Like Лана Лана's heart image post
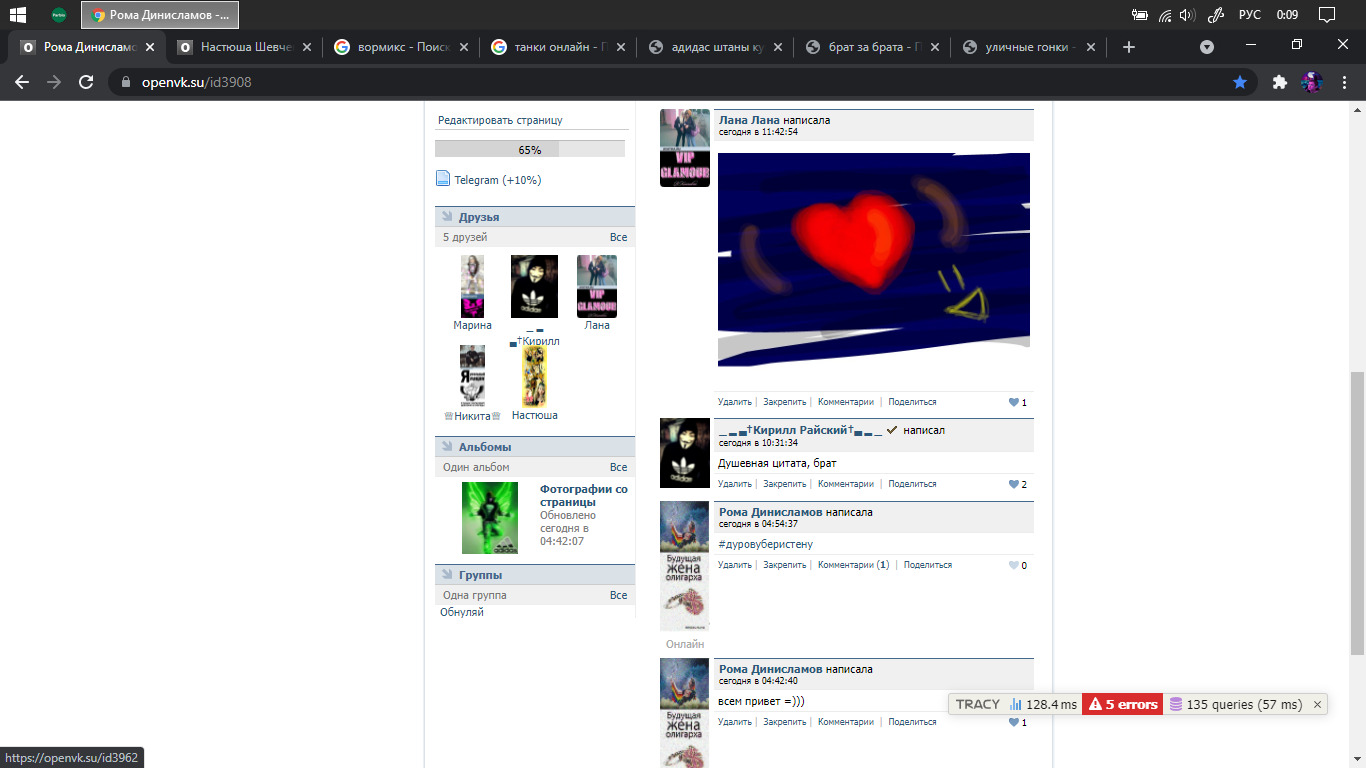 [x=1014, y=402]
